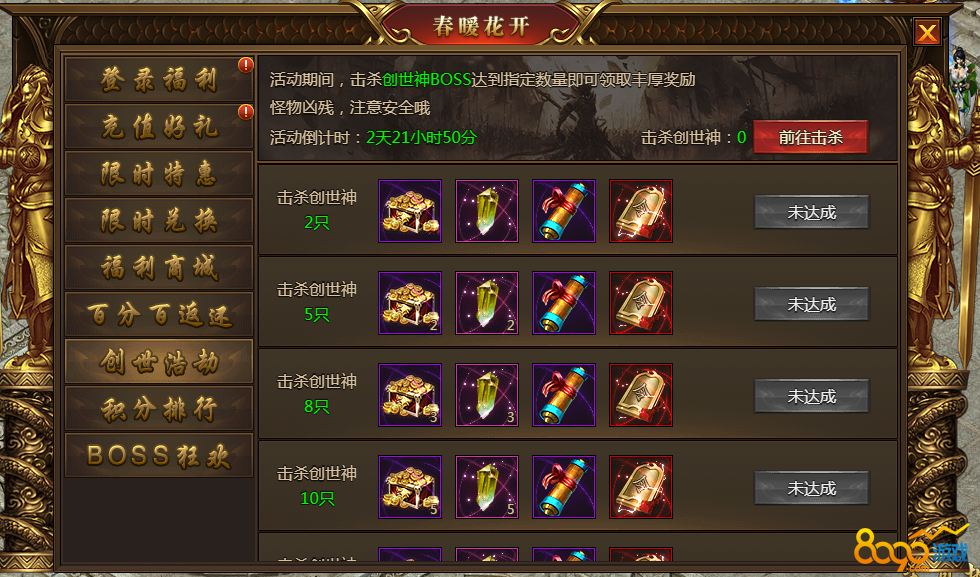The height and width of the screenshot is (577, 980).
Task: Click scroll reward icon in 8只 row
Action: point(564,394)
